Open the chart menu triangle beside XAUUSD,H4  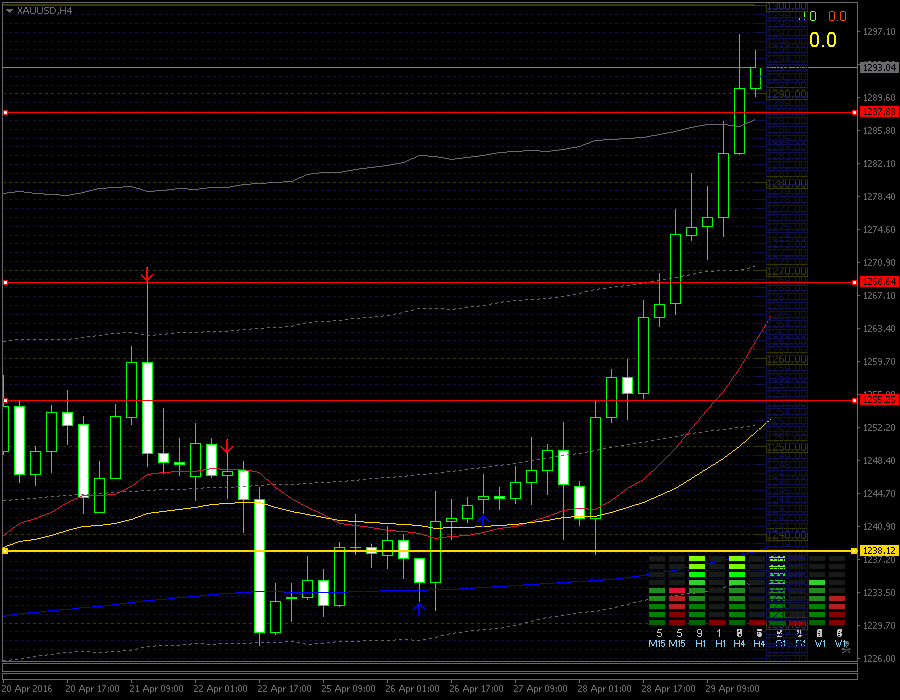tap(9, 11)
